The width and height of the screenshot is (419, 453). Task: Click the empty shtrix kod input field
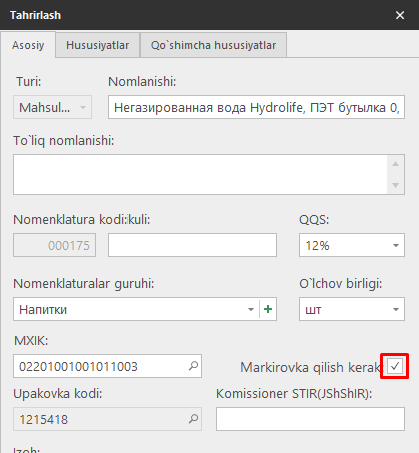pyautogui.click(x=192, y=245)
